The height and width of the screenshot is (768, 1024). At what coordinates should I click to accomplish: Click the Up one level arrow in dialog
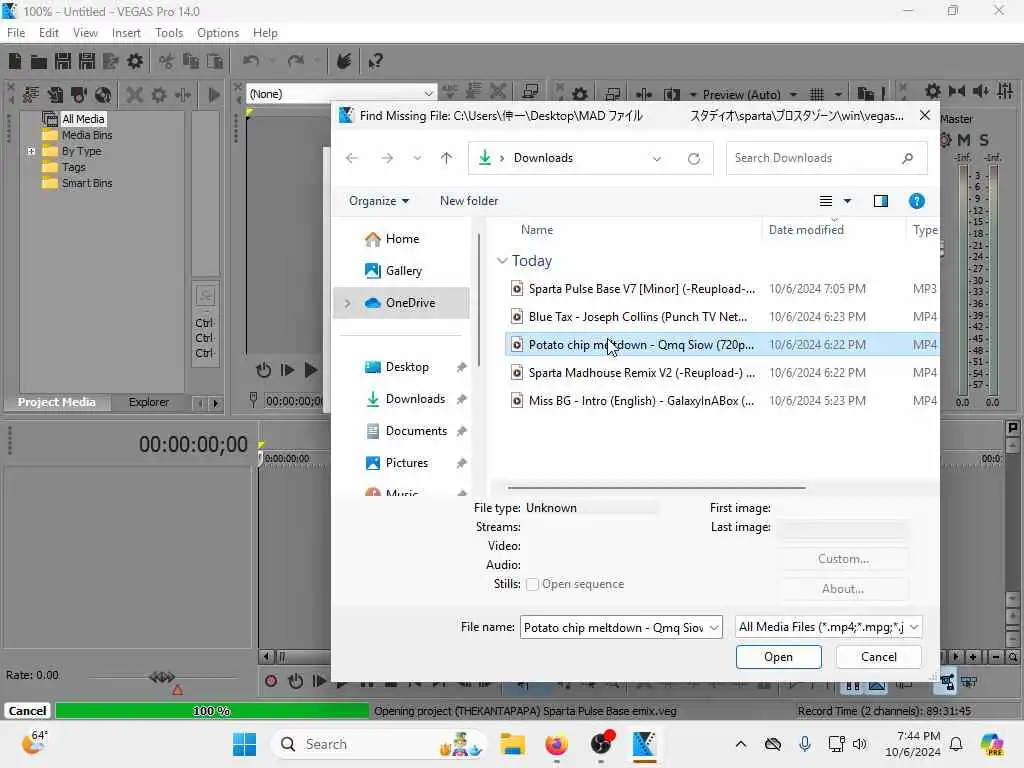click(x=447, y=158)
